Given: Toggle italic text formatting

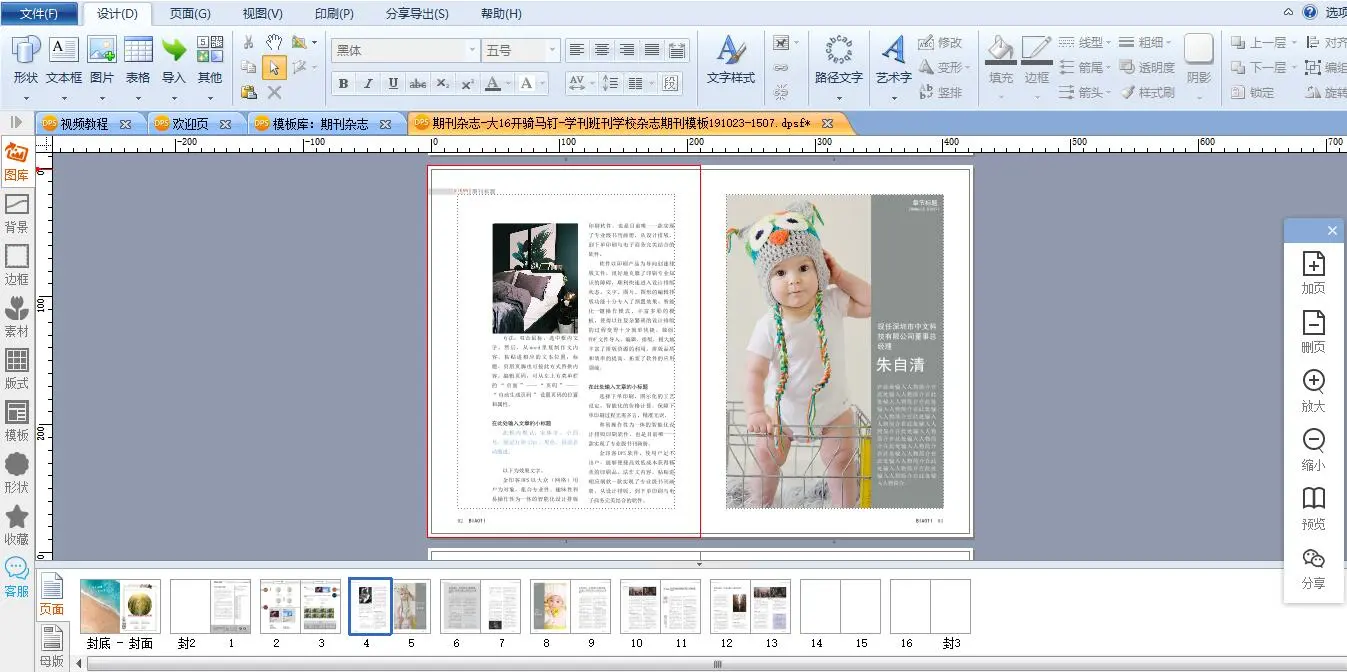Looking at the screenshot, I should coord(368,84).
